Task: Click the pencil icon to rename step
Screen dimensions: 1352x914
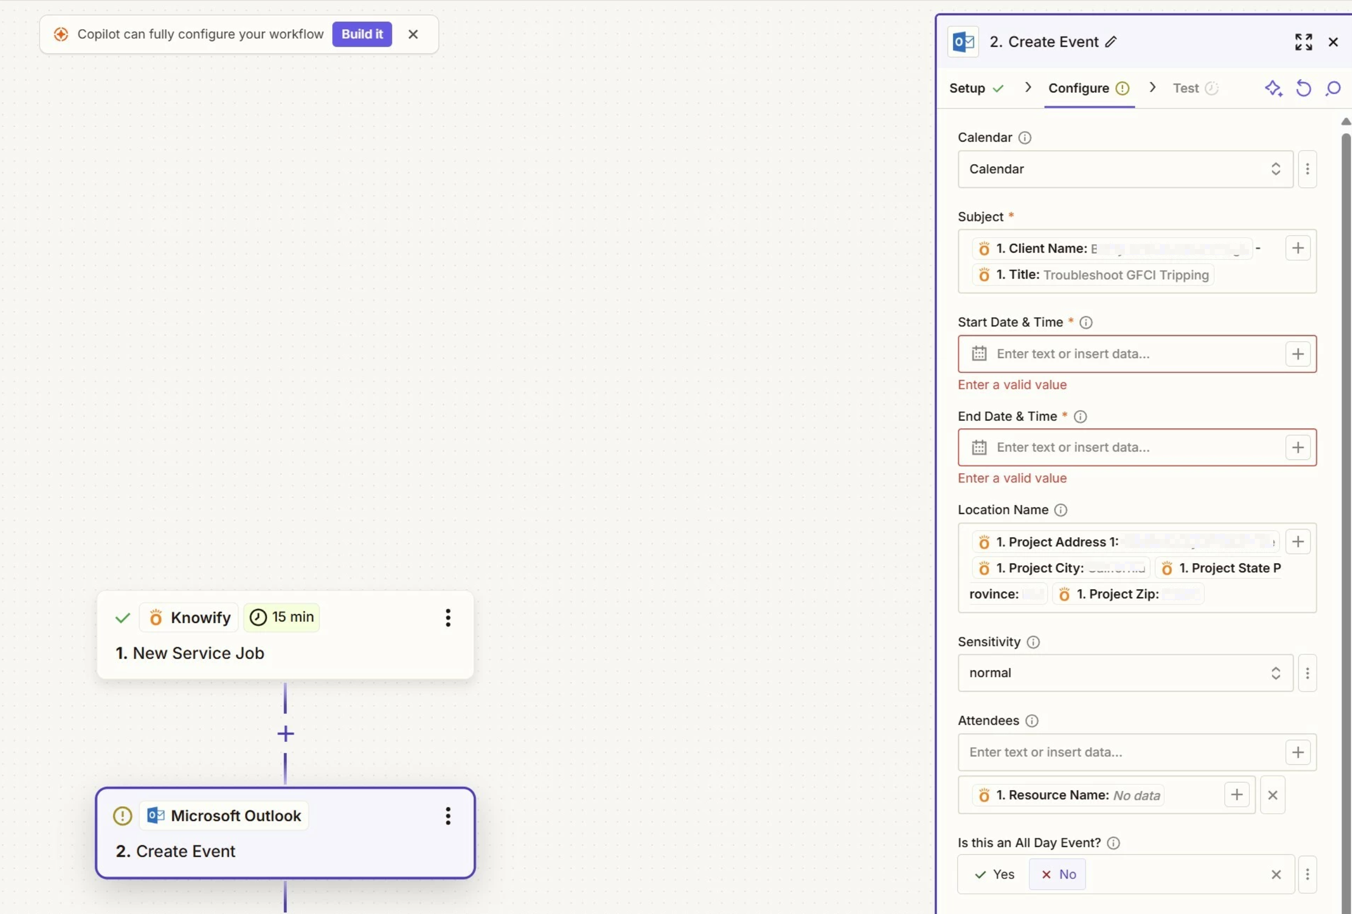Action: click(1110, 42)
